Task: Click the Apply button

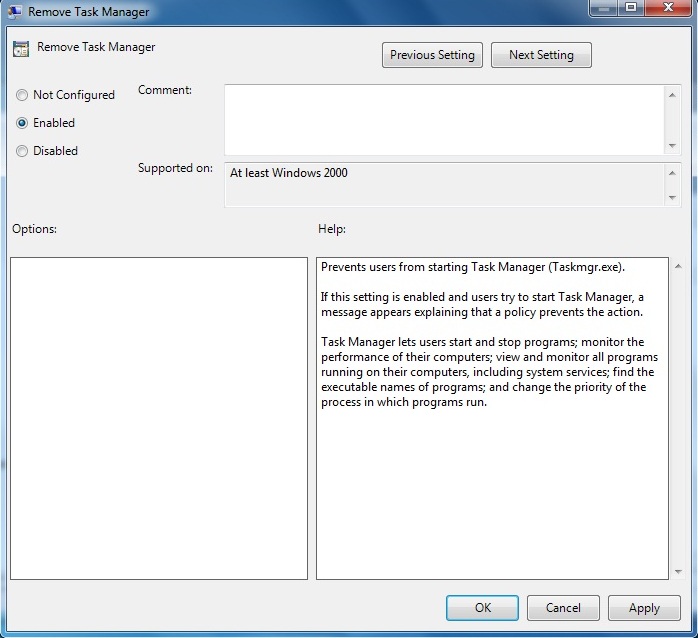Action: [x=644, y=608]
